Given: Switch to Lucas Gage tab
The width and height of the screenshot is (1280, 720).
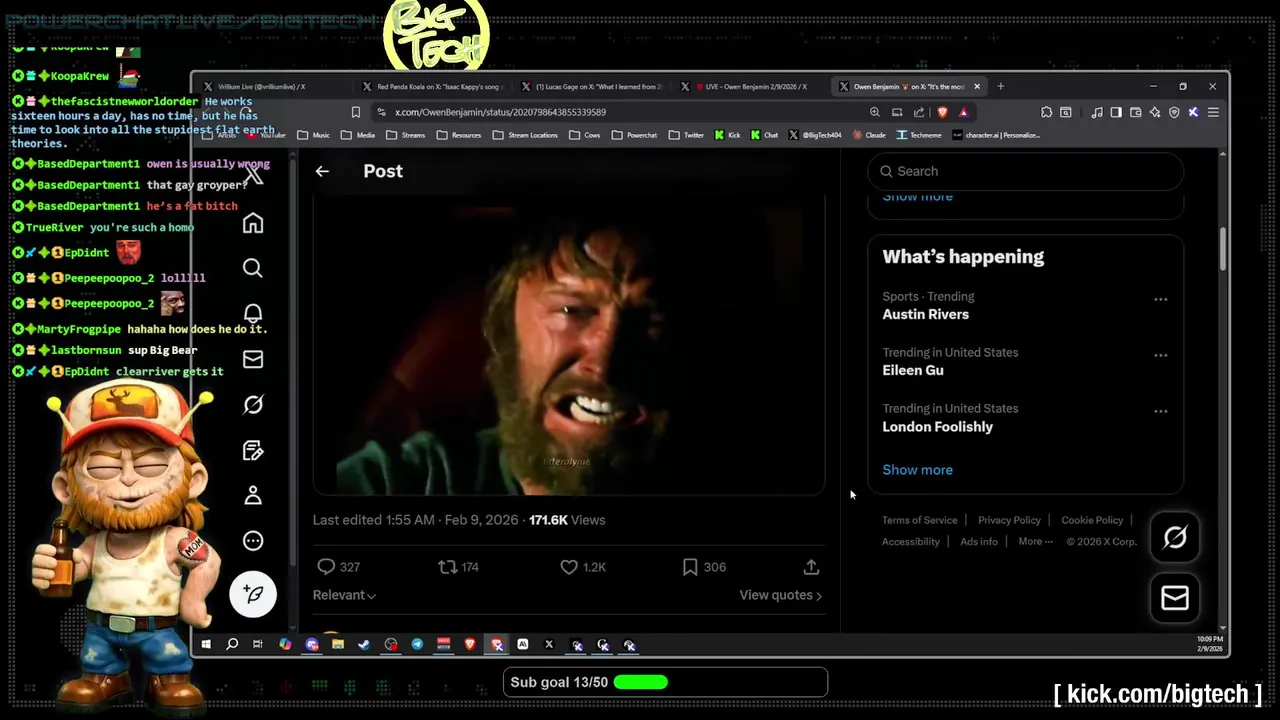Looking at the screenshot, I should (595, 87).
